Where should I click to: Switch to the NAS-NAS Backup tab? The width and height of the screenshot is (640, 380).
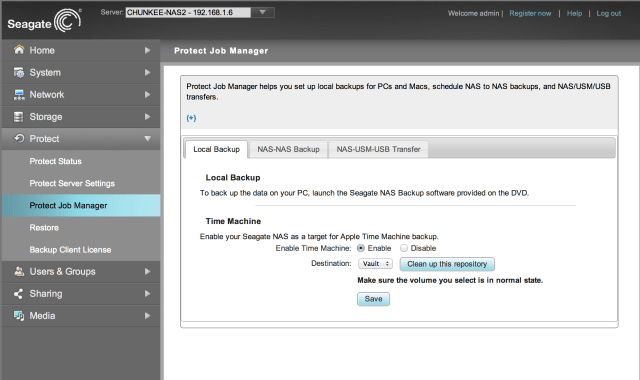(288, 149)
